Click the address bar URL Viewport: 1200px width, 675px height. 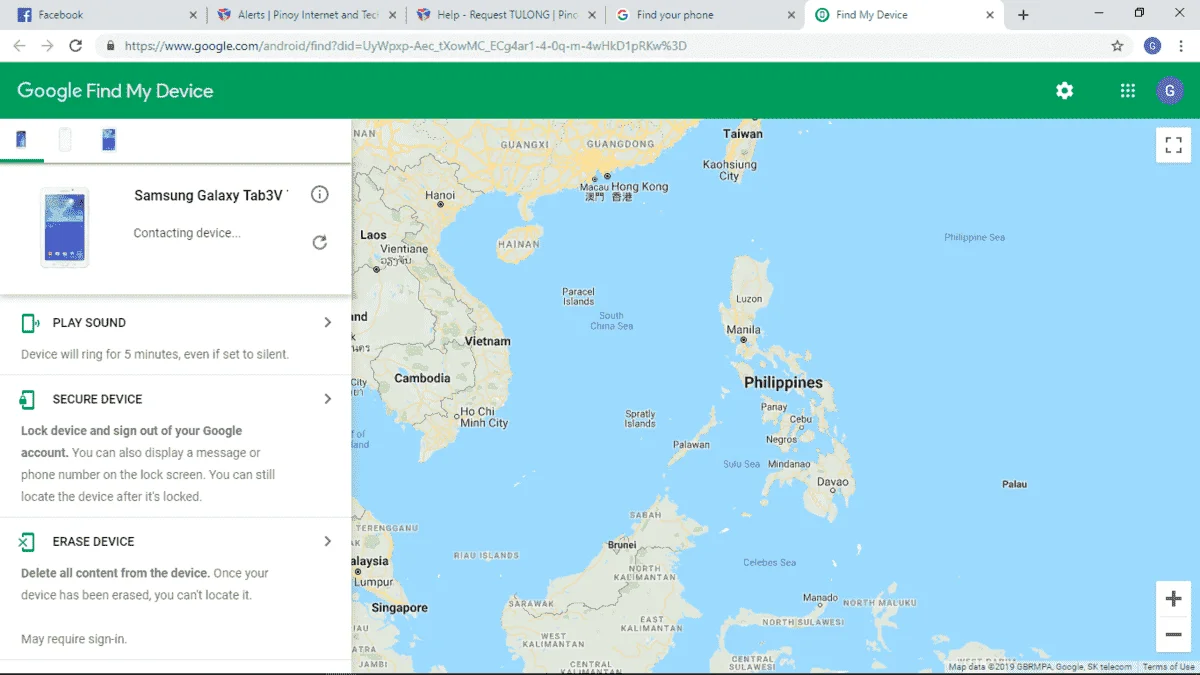(x=406, y=46)
